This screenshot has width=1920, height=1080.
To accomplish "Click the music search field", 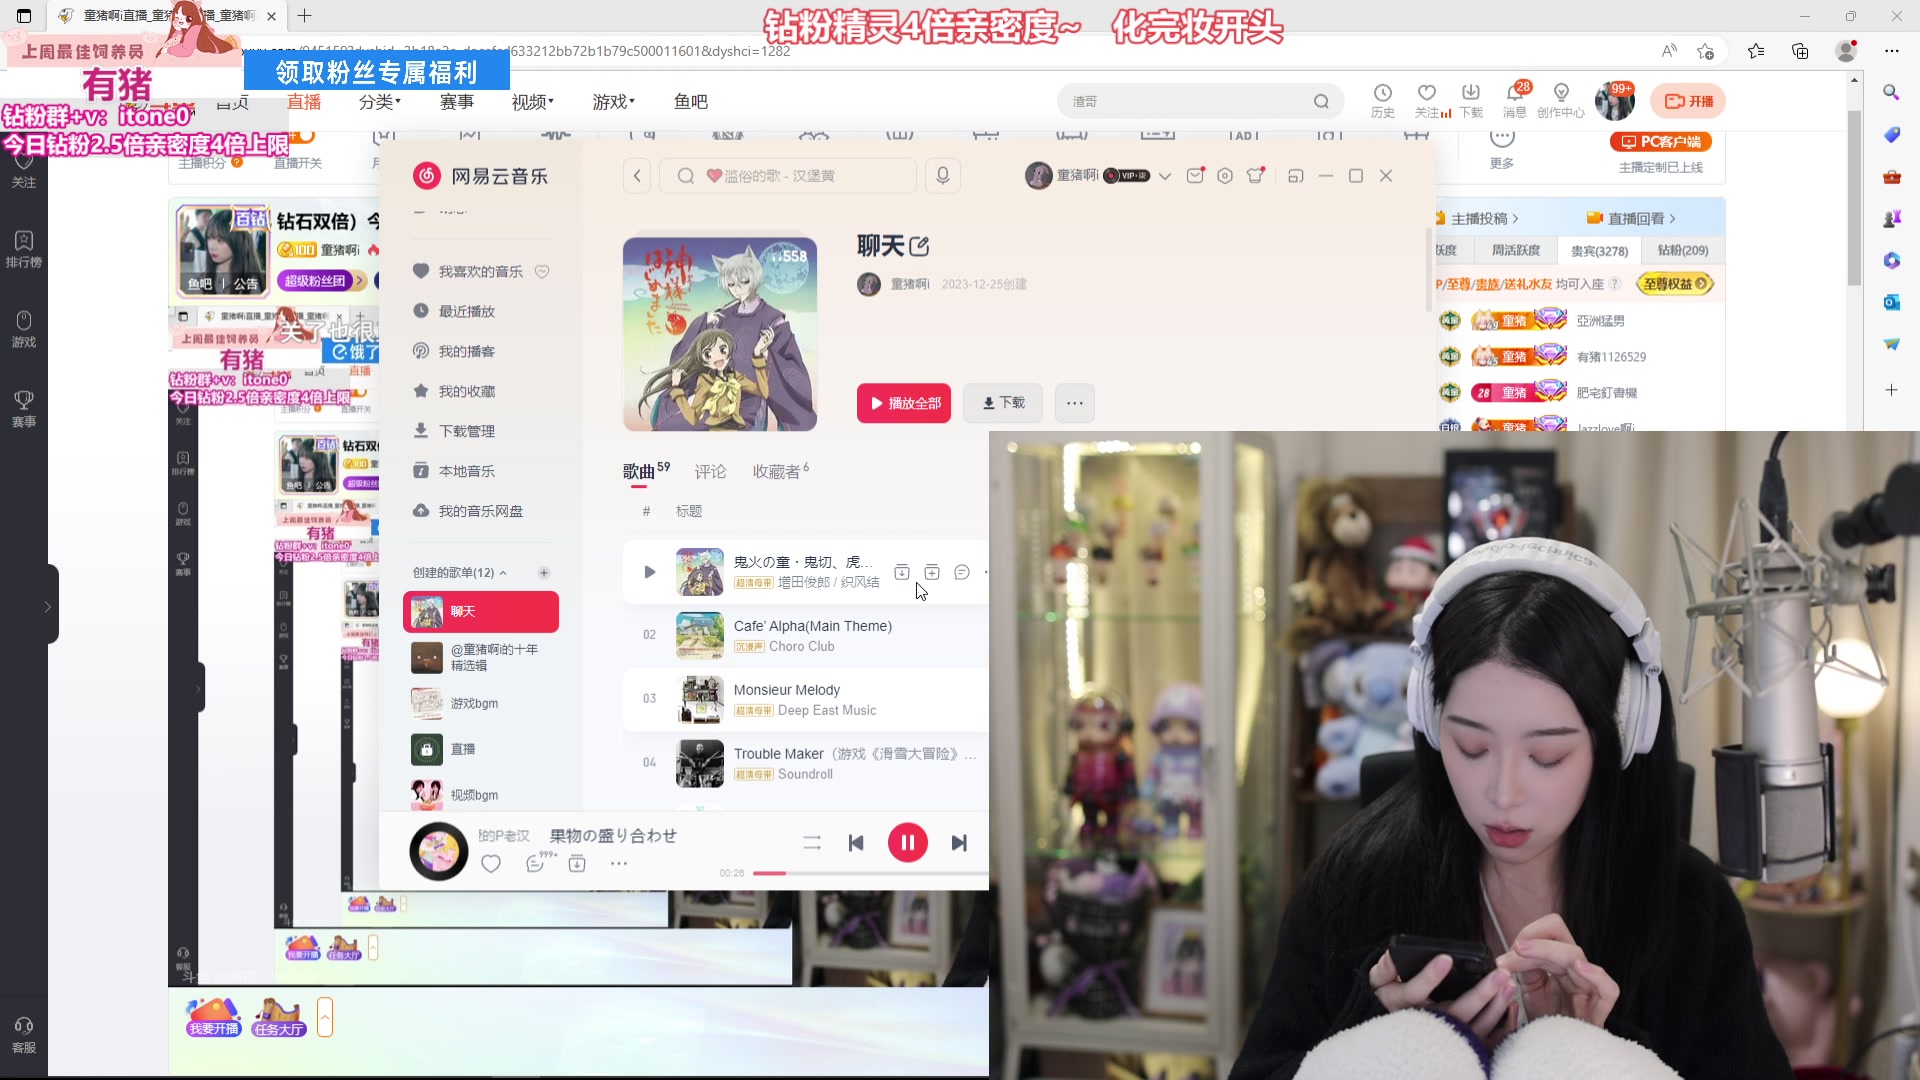I will (x=788, y=176).
